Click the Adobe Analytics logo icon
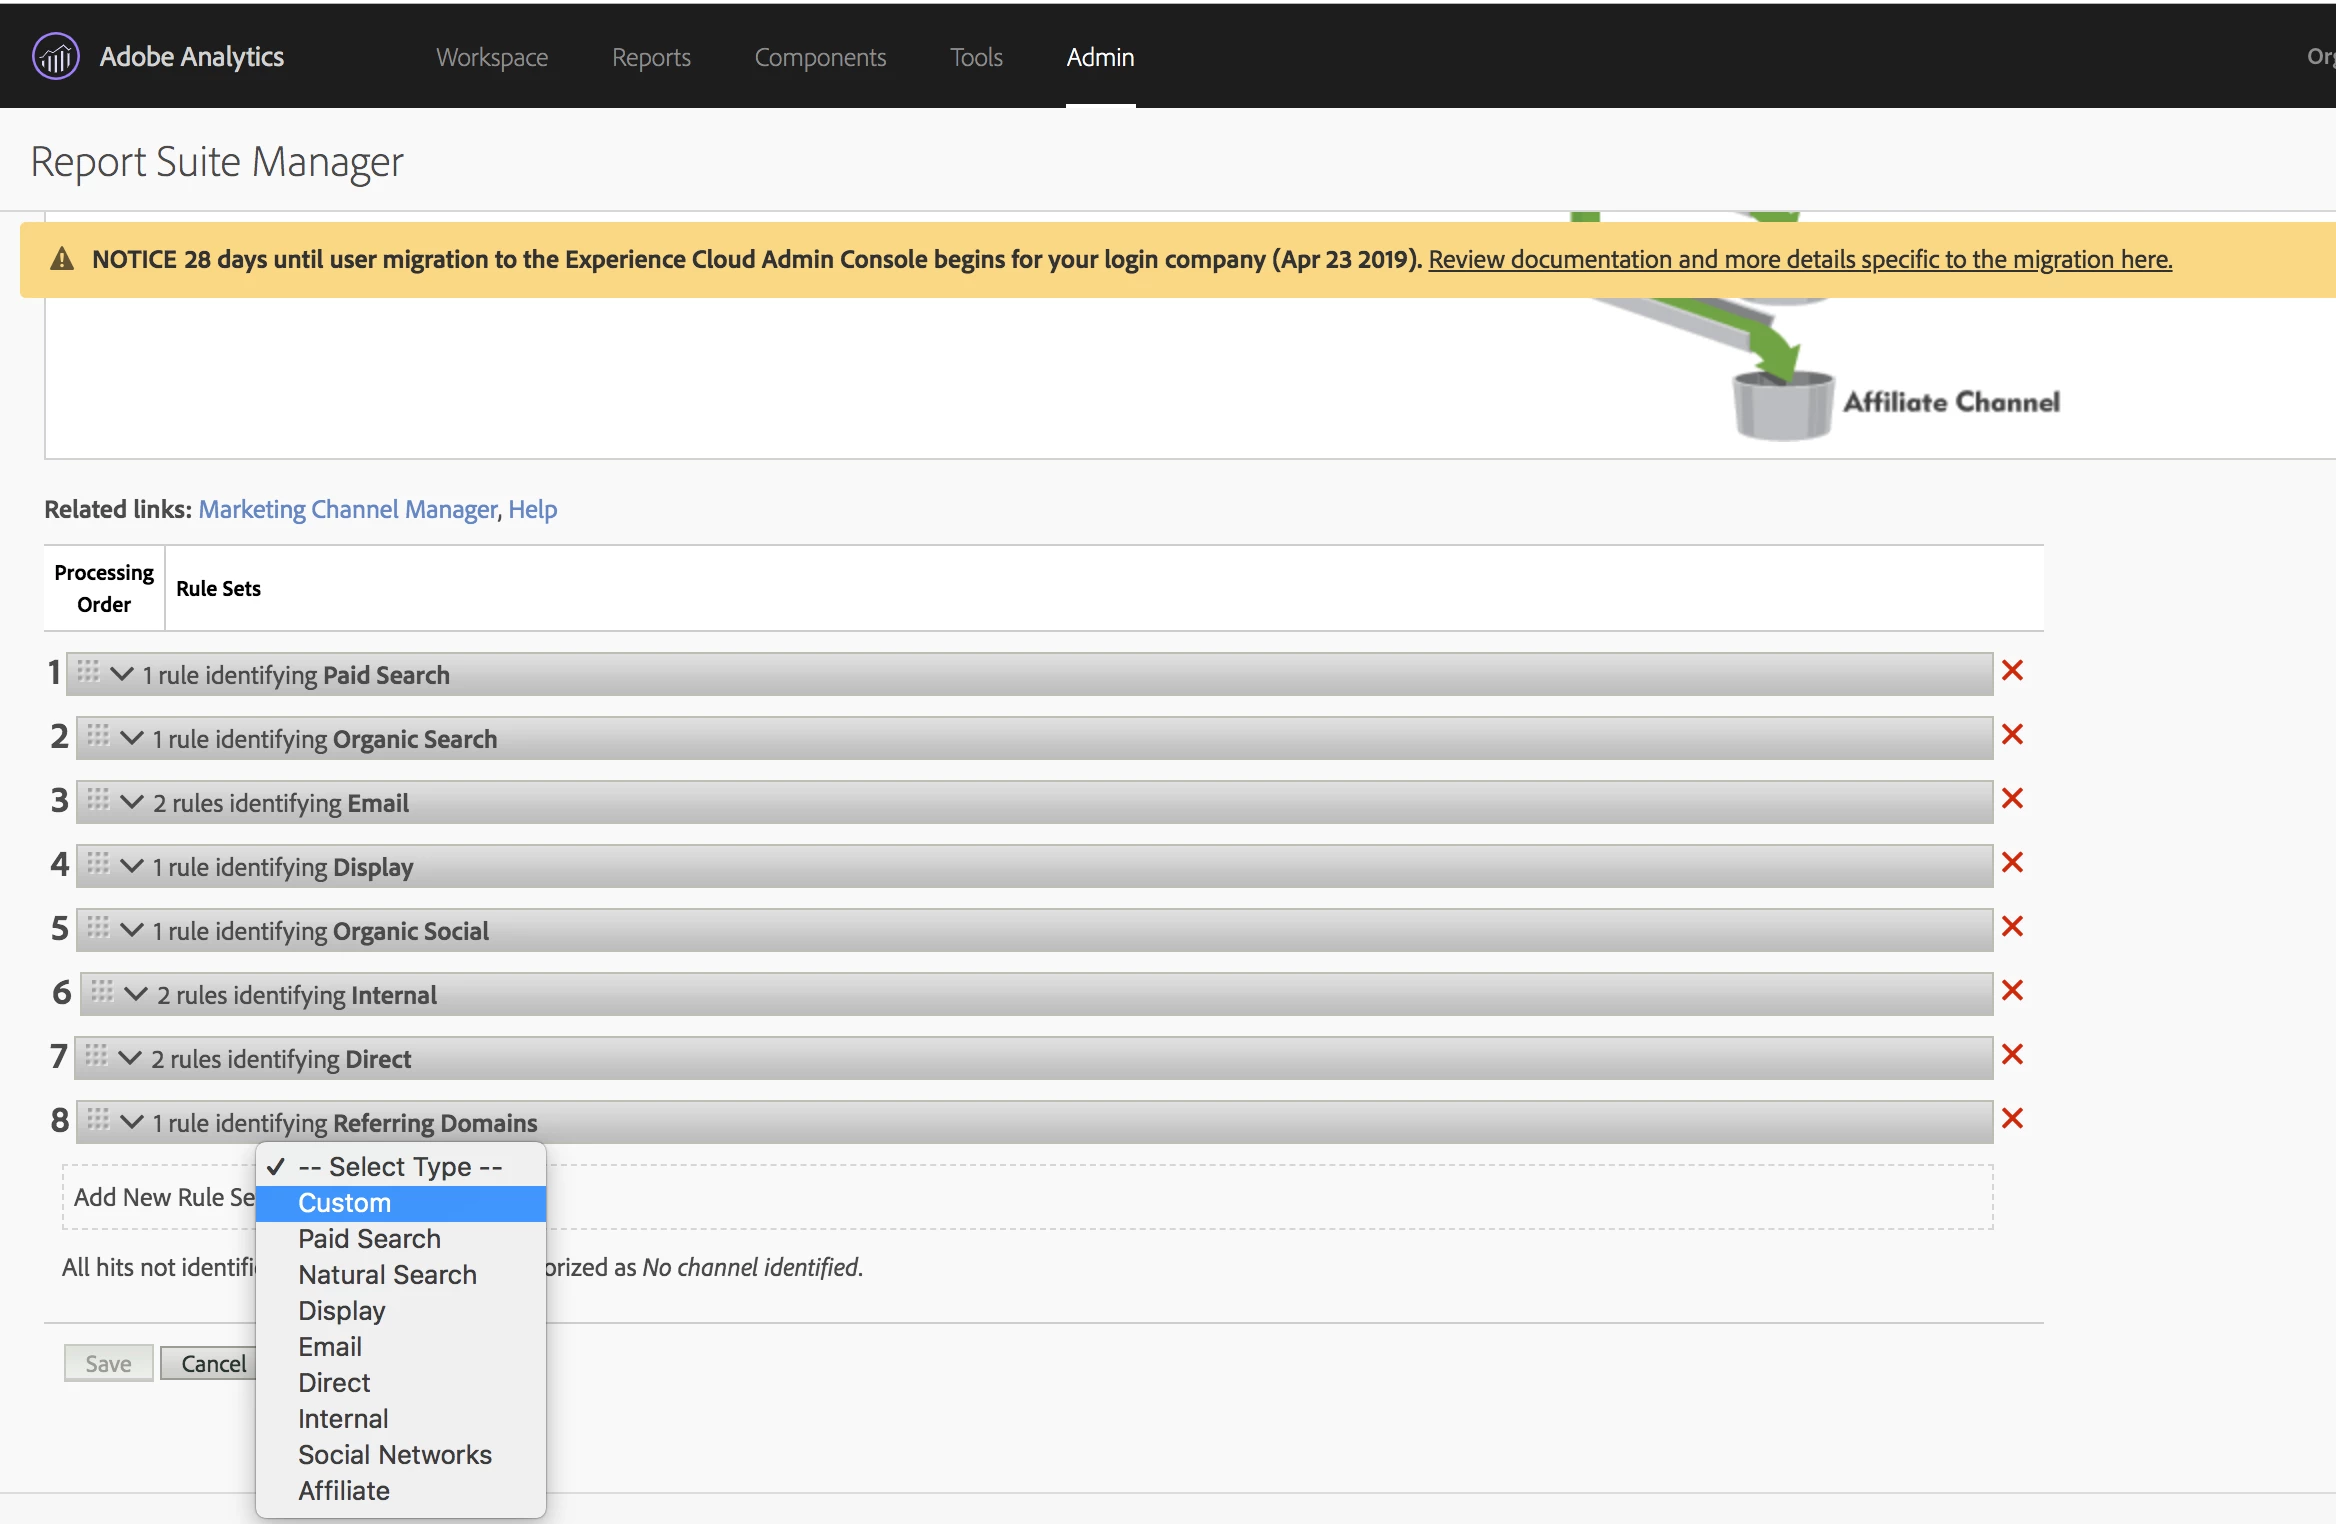The width and height of the screenshot is (2336, 1524). [55, 56]
